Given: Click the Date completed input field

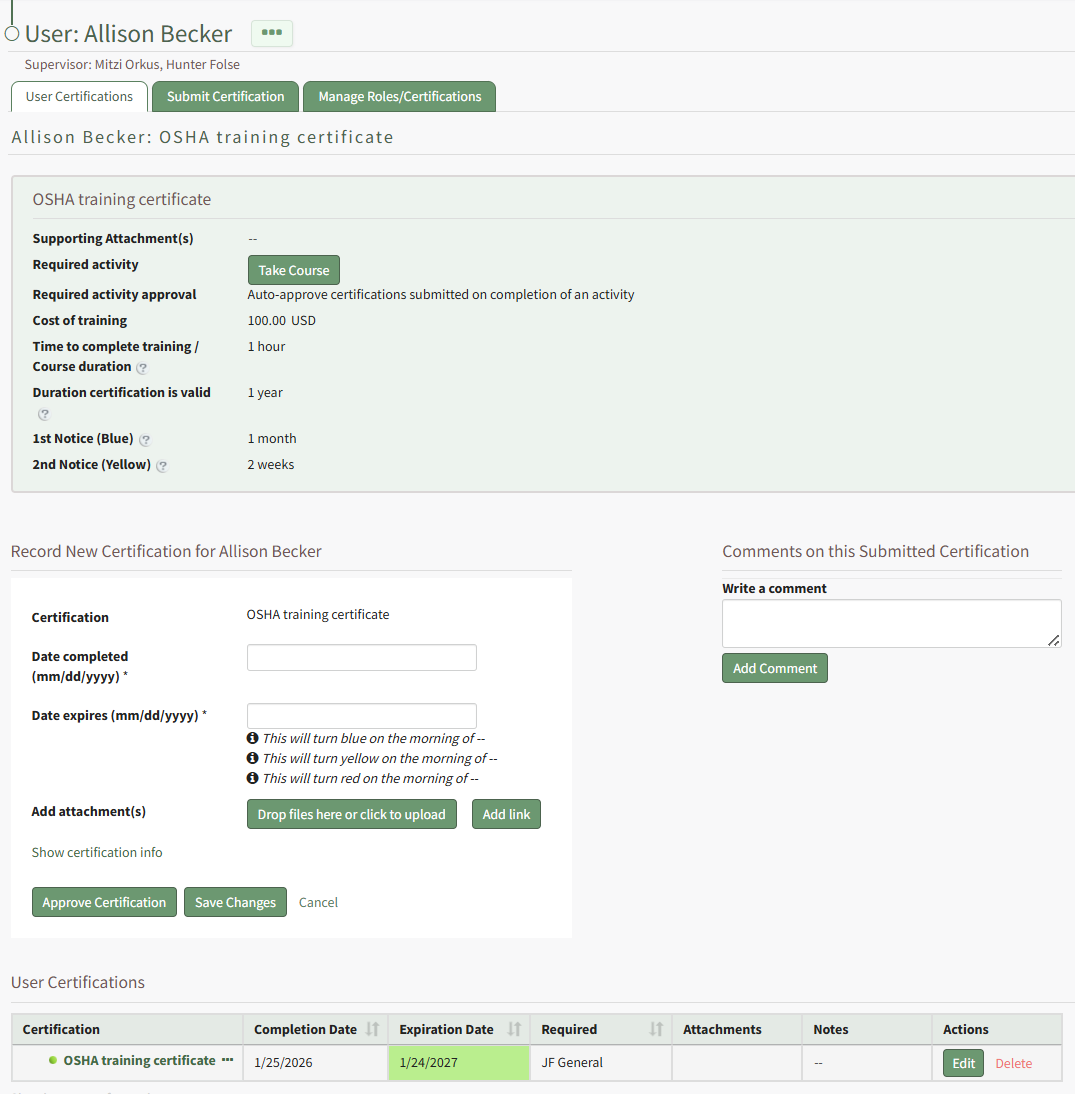Looking at the screenshot, I should 361,657.
